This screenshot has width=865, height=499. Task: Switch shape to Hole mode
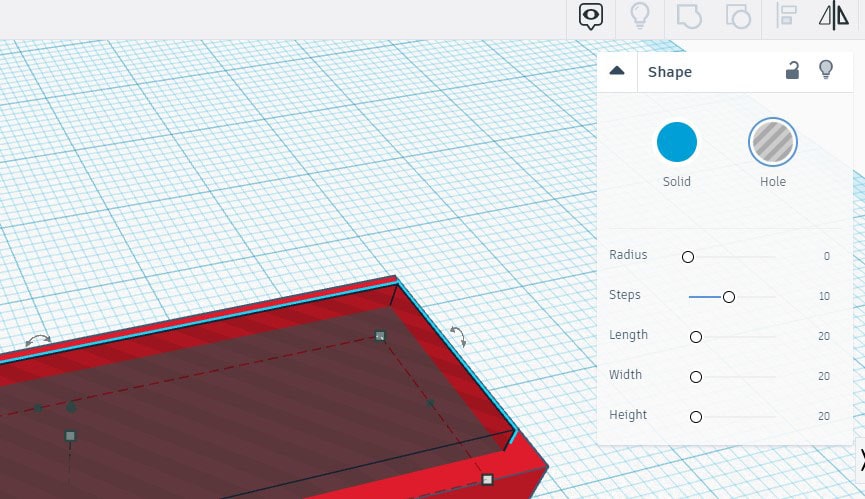point(772,142)
